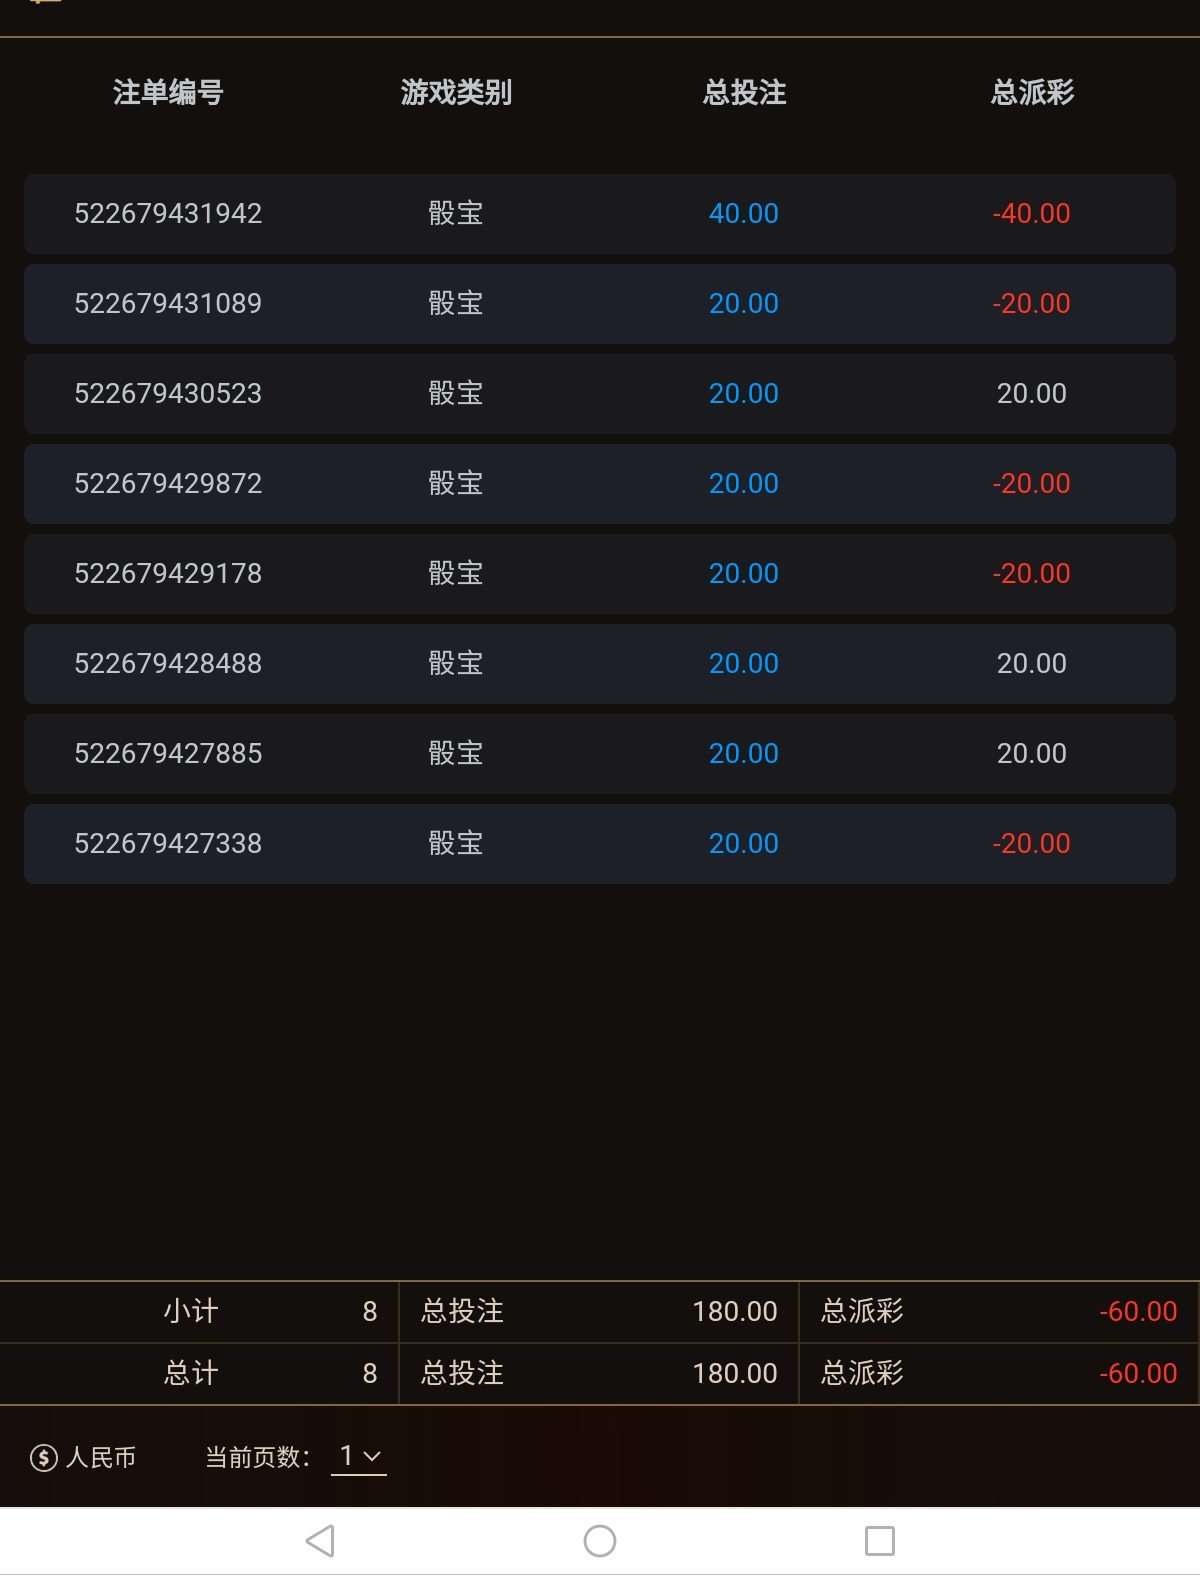The width and height of the screenshot is (1200, 1575).
Task: Click the 注单编号 column header
Action: click(168, 93)
